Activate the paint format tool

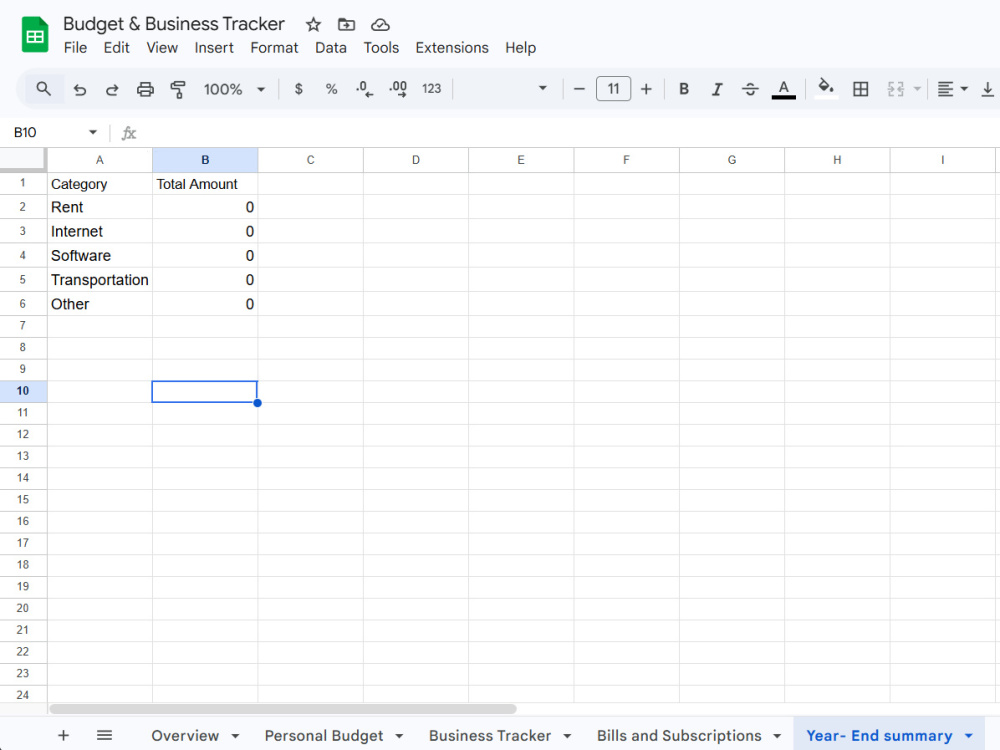[178, 89]
